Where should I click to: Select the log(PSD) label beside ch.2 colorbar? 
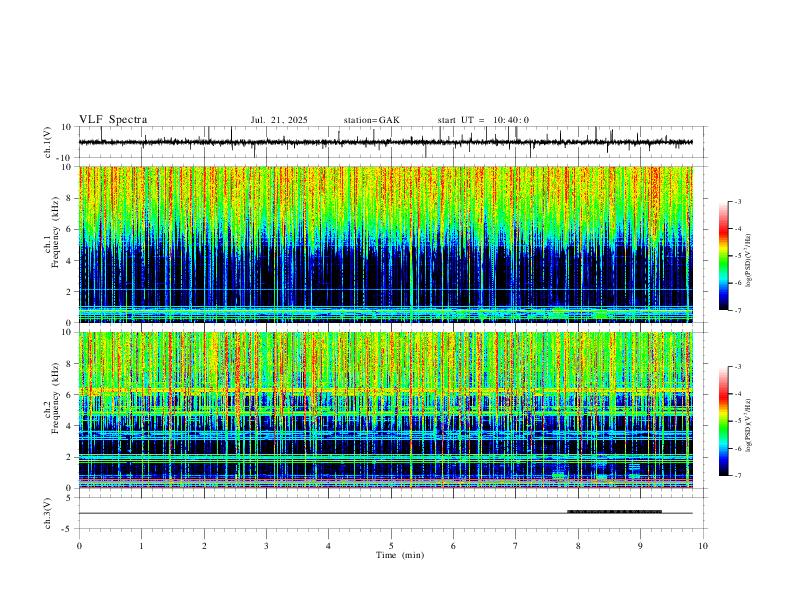pos(749,426)
